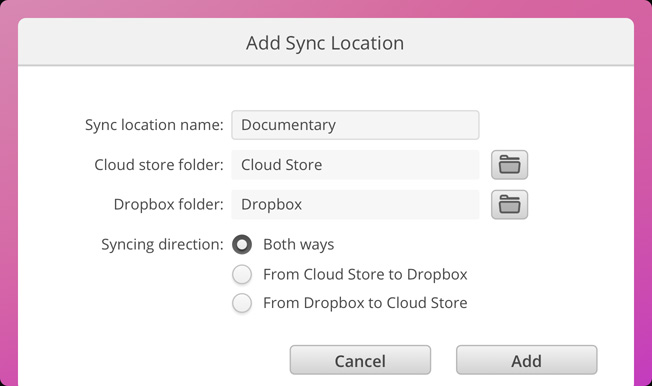
Task: Confirm with the Add button
Action: (x=526, y=360)
